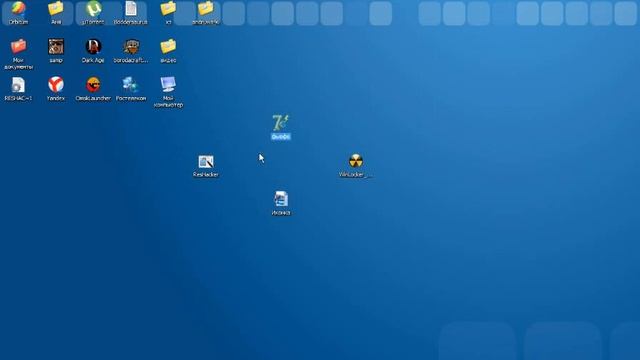The image size is (640, 360).
Task: Select the text file icon beside µTorrent
Action: (x=131, y=9)
